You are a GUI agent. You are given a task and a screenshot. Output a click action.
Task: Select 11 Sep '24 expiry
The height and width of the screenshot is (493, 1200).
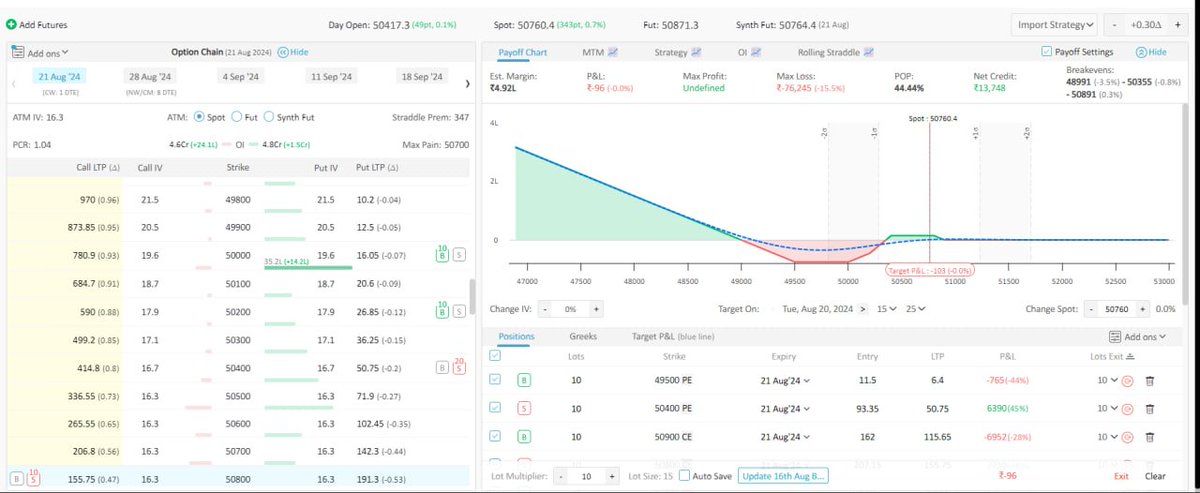click(332, 76)
